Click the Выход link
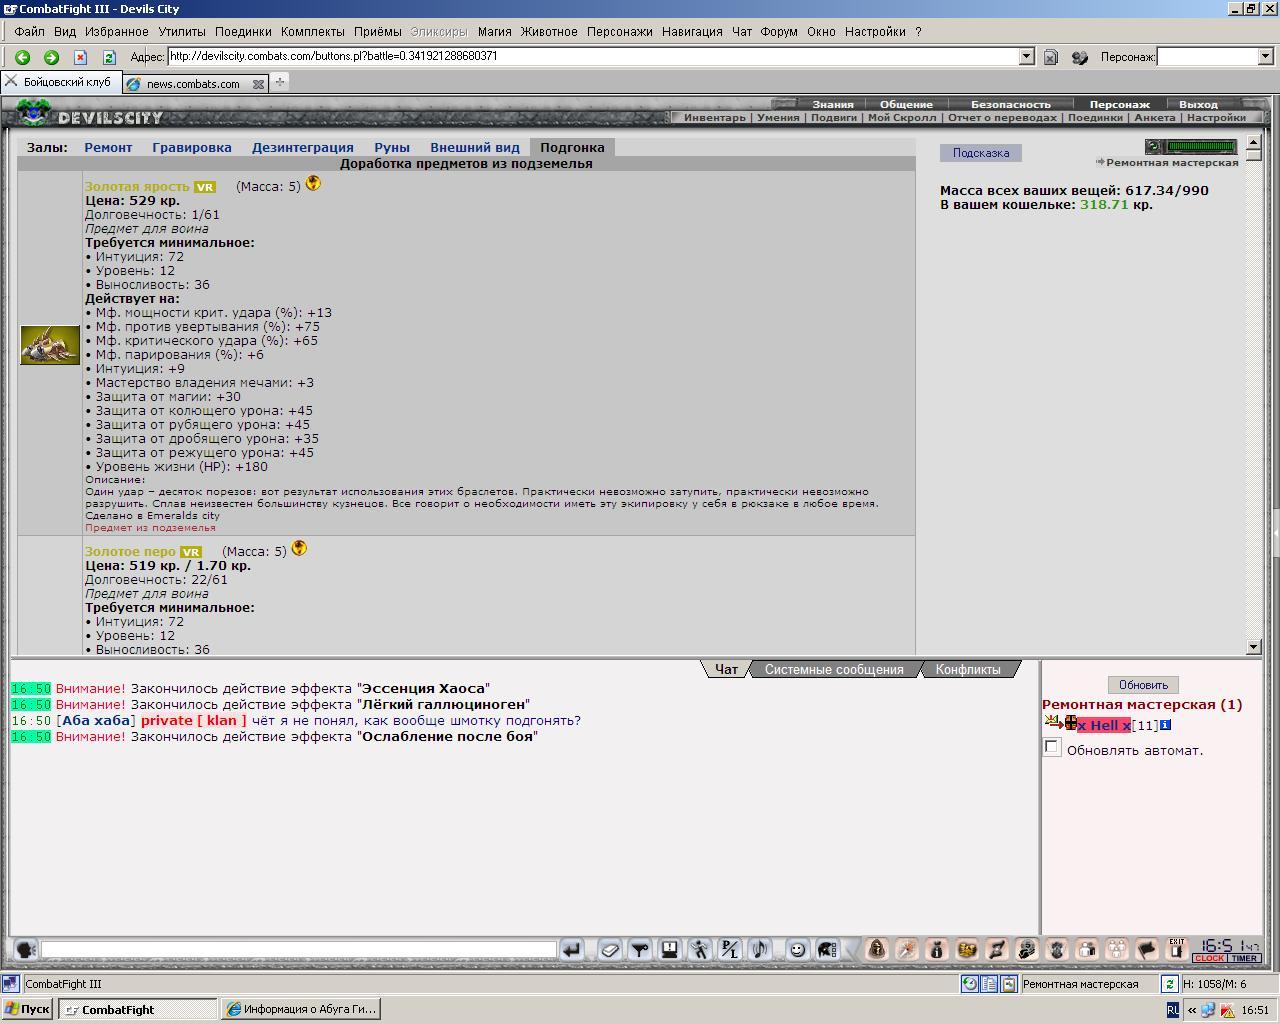The height and width of the screenshot is (1024, 1280). (x=1198, y=104)
